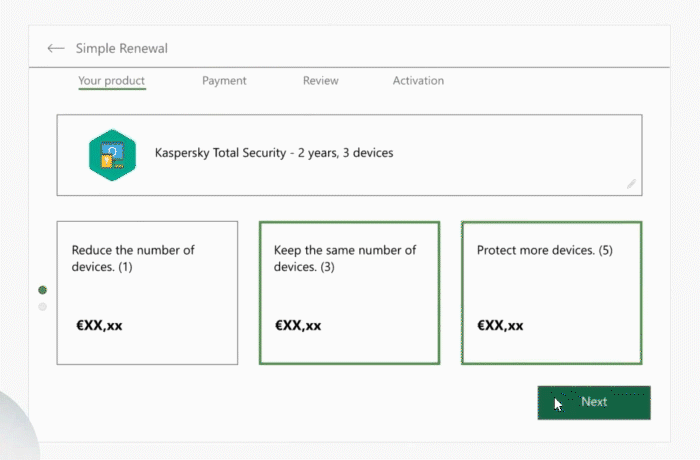Choose Keep the same number of devices card

point(350,293)
